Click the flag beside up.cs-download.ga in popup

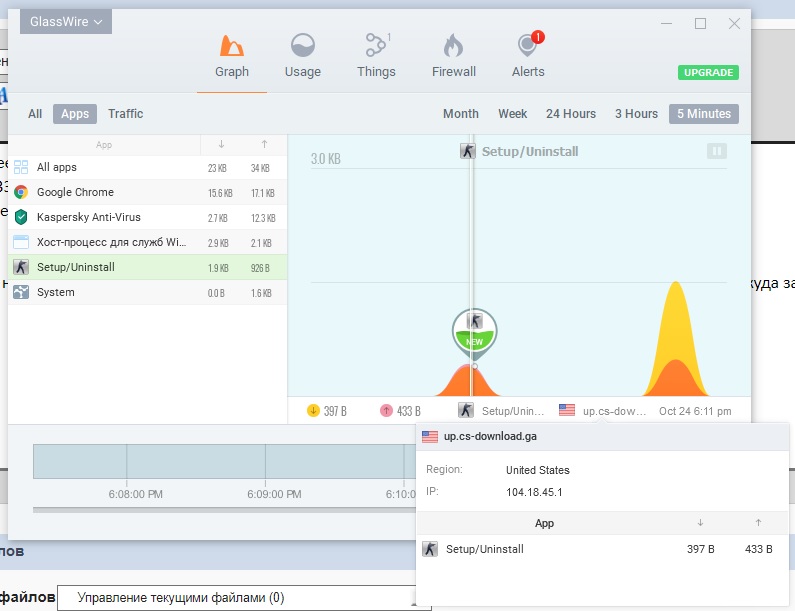tap(430, 437)
